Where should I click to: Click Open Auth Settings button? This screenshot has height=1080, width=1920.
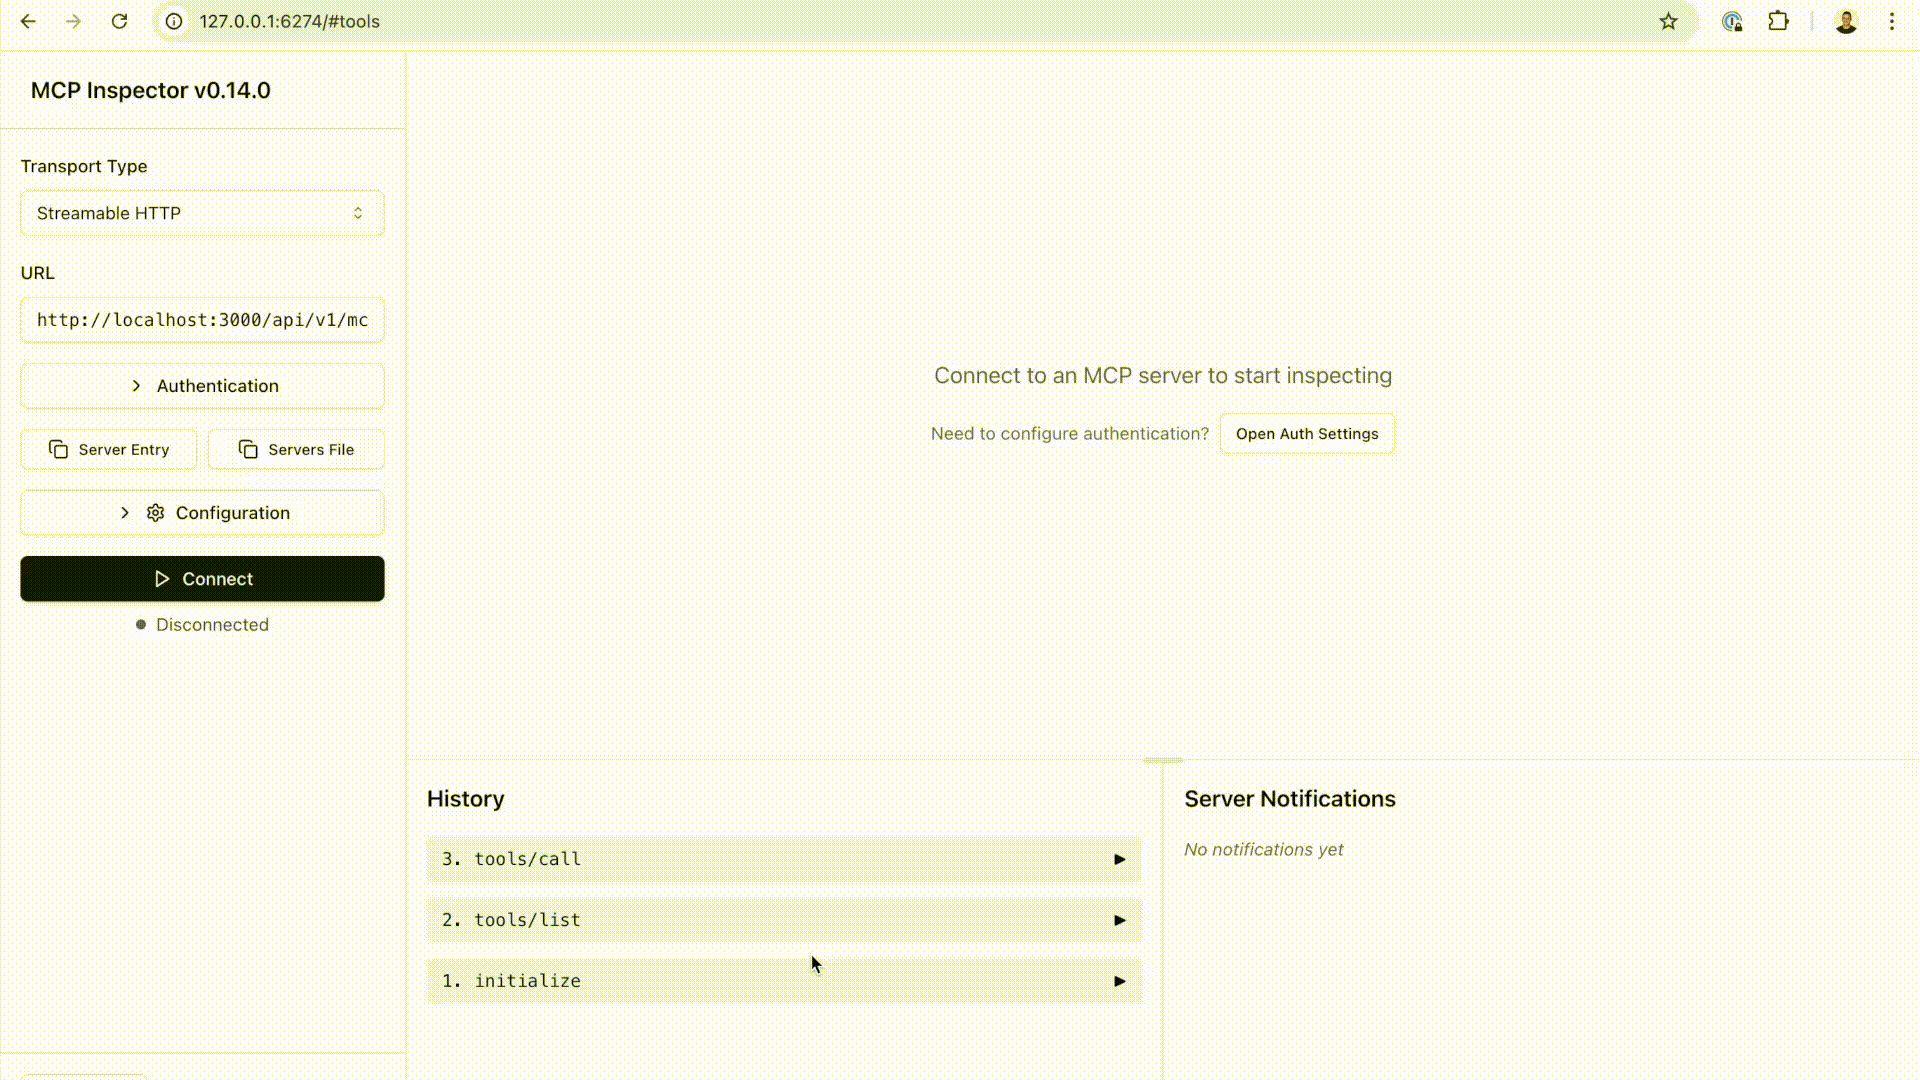coord(1307,434)
